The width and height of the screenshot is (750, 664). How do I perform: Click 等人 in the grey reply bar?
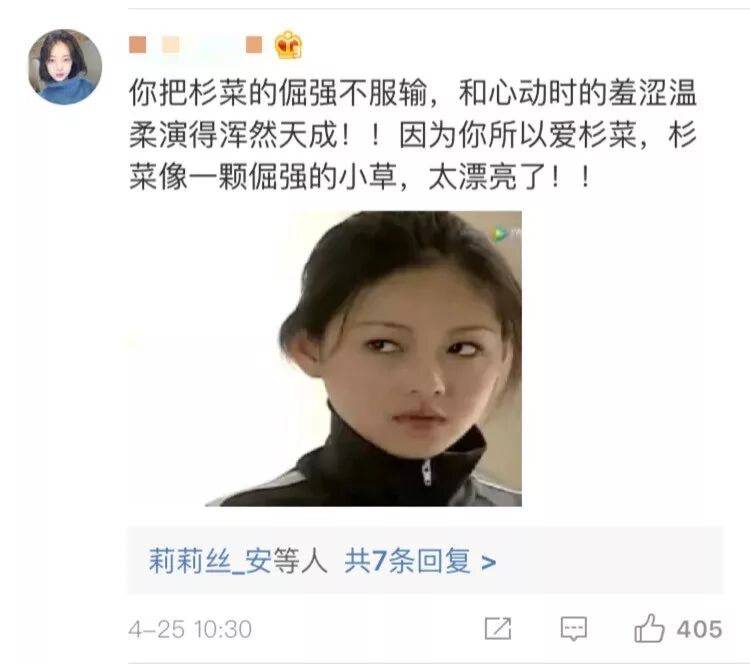point(300,561)
